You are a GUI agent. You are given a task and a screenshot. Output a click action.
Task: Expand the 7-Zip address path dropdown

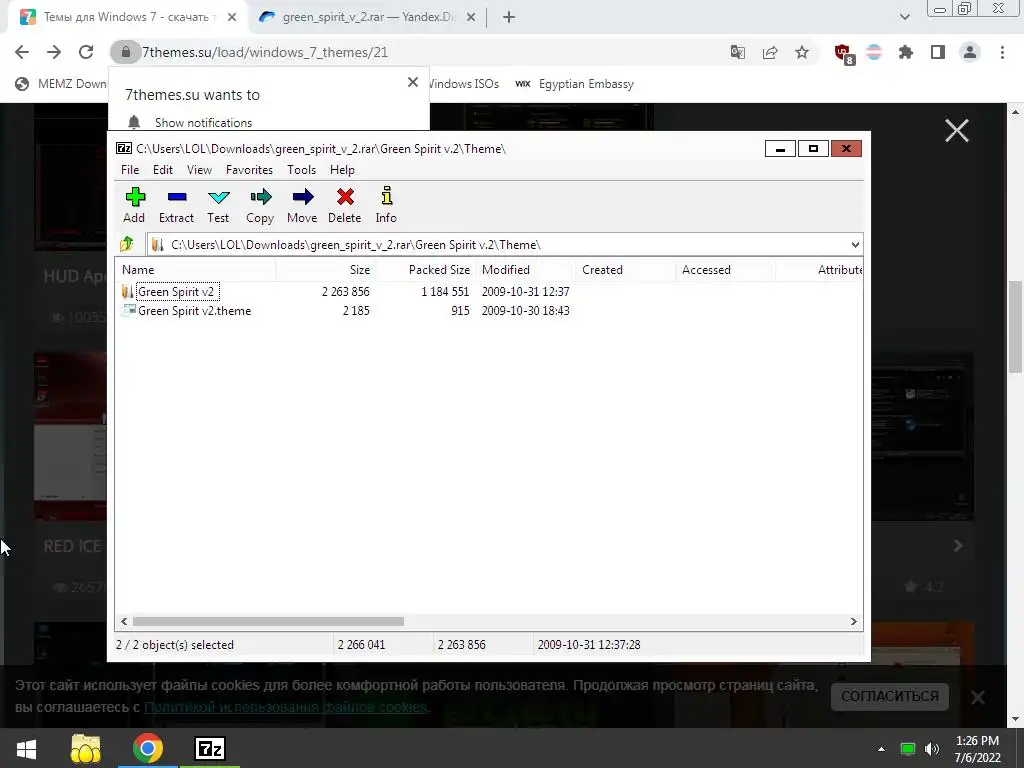tap(855, 245)
